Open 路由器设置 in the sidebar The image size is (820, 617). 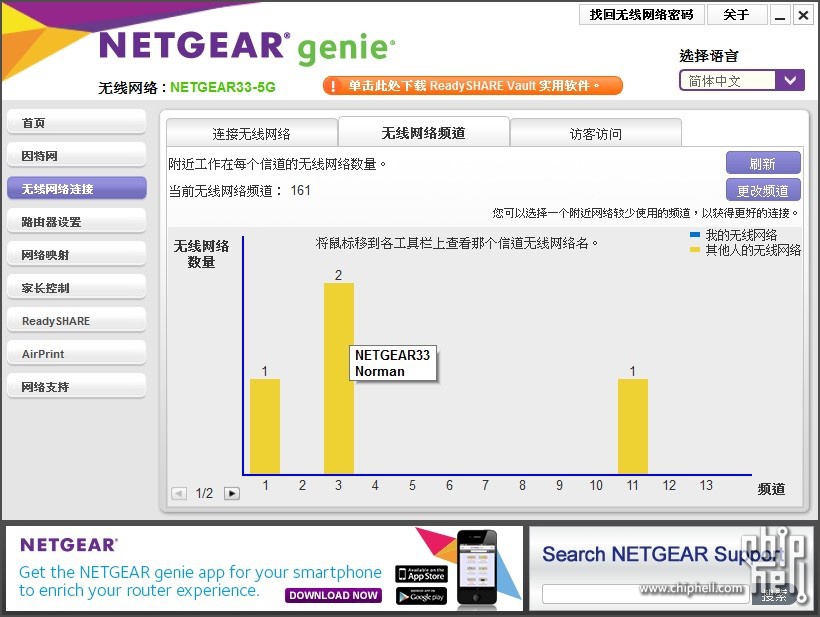coord(76,222)
